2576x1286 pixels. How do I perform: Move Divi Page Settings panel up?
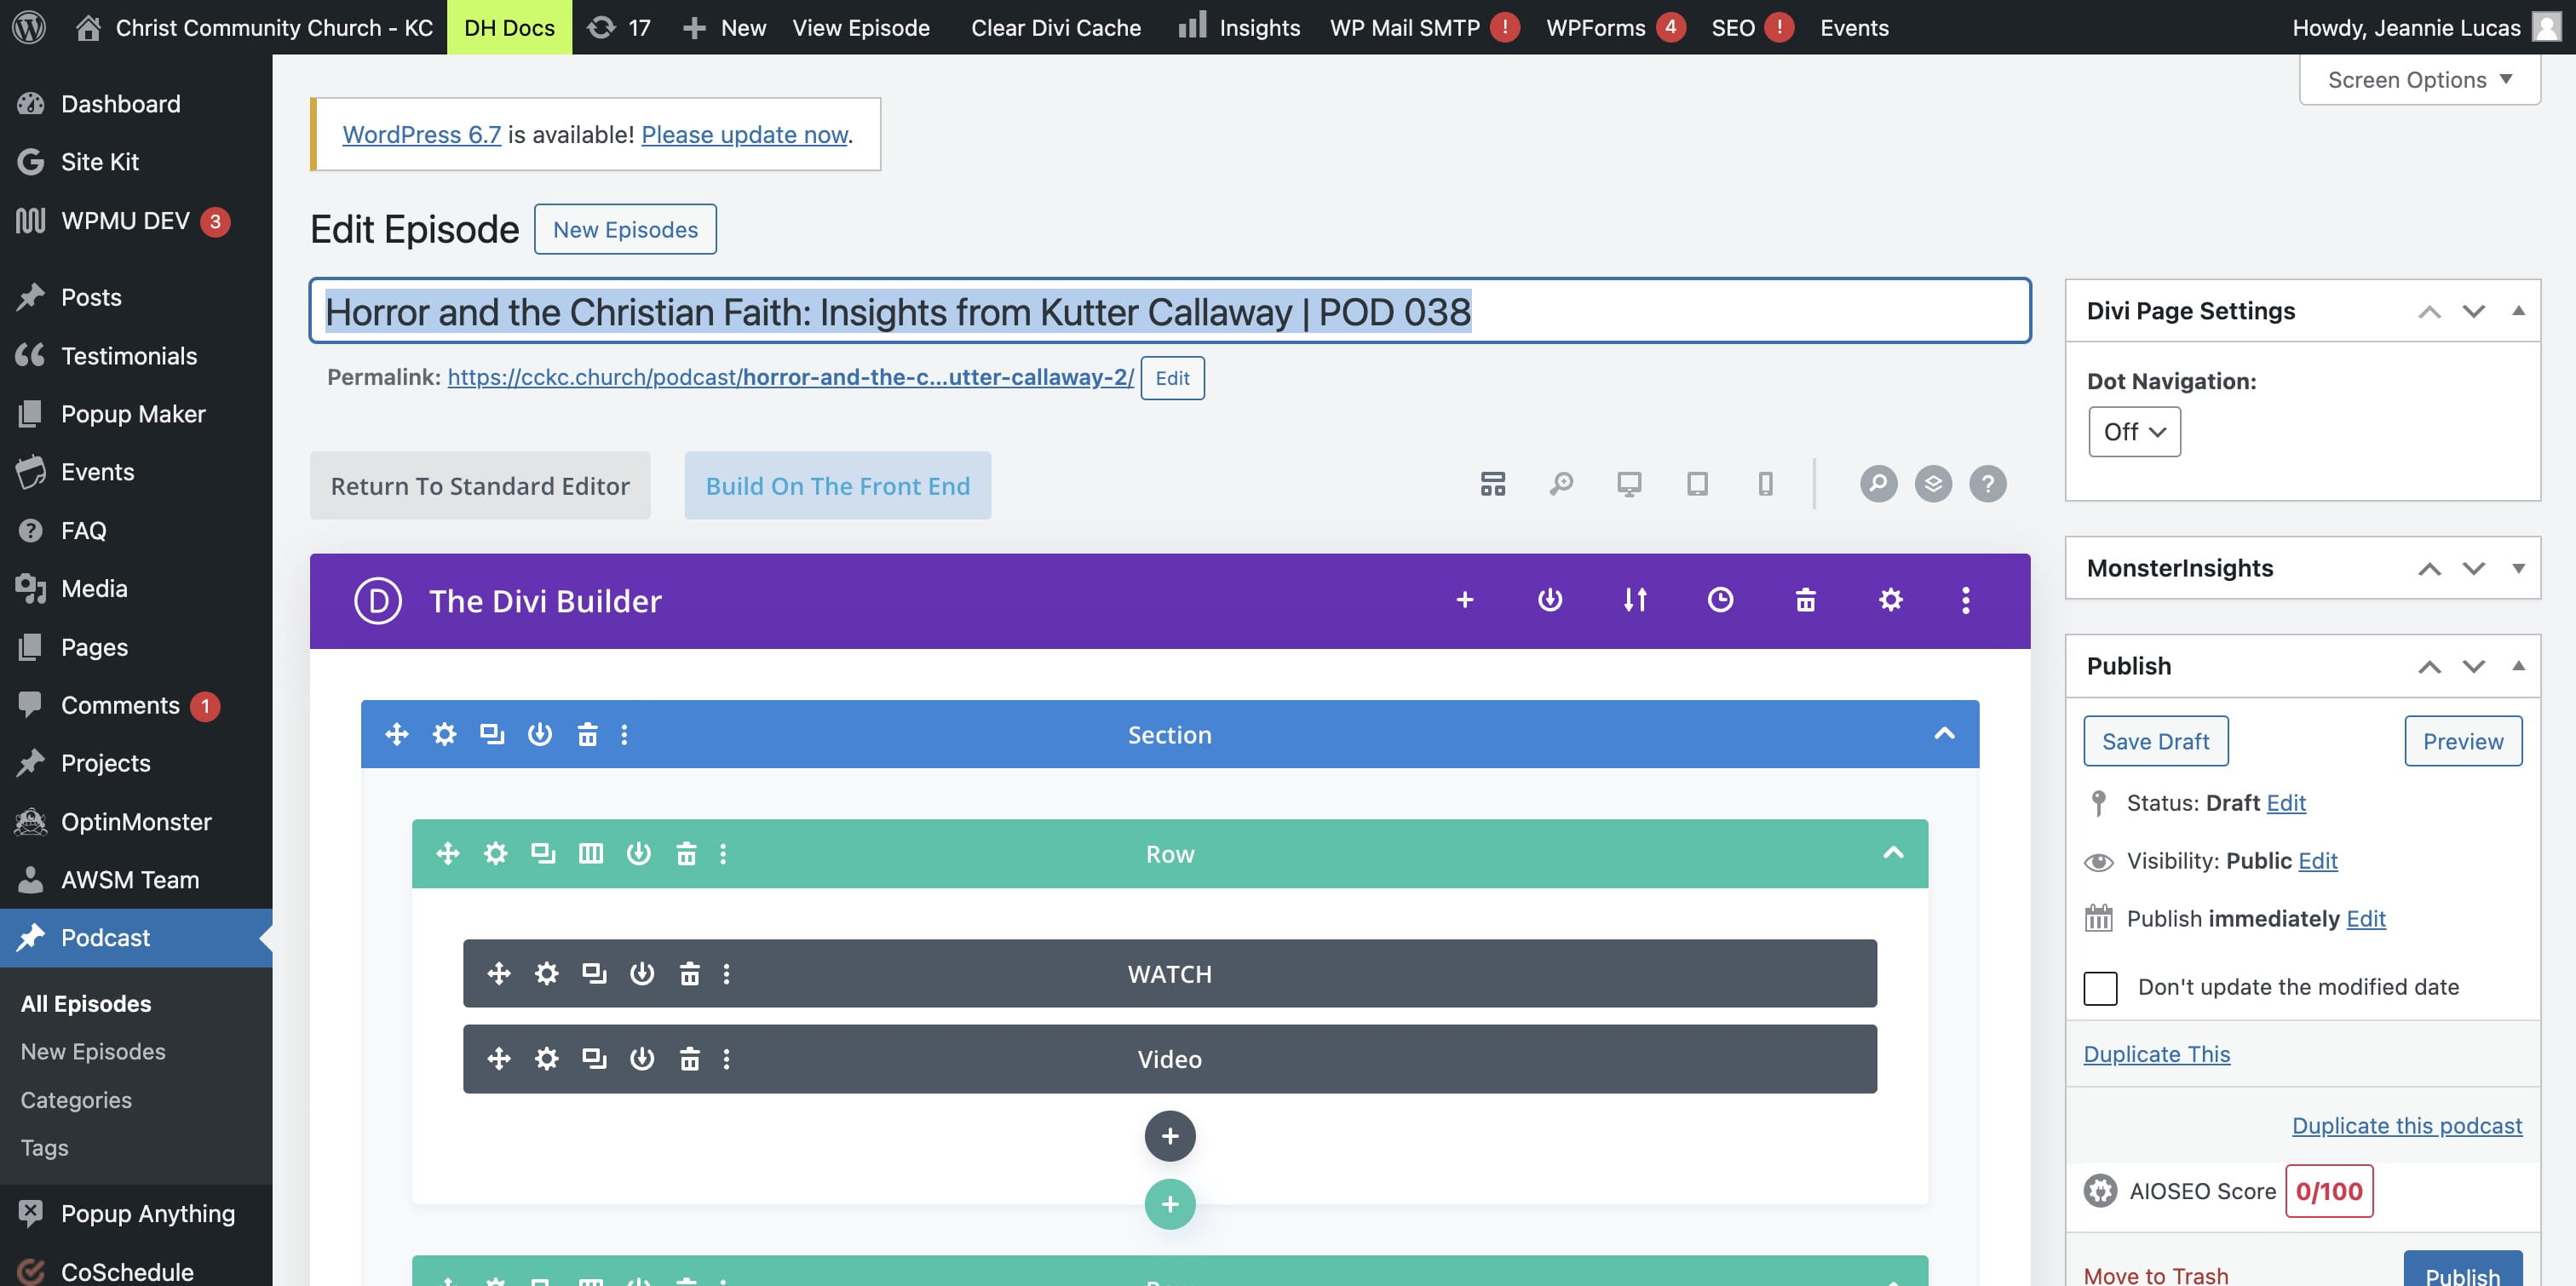click(x=2429, y=311)
